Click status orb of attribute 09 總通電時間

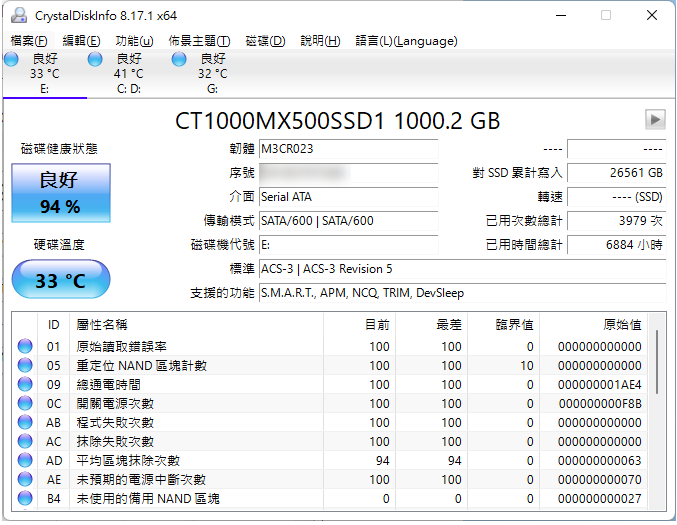tap(25, 384)
